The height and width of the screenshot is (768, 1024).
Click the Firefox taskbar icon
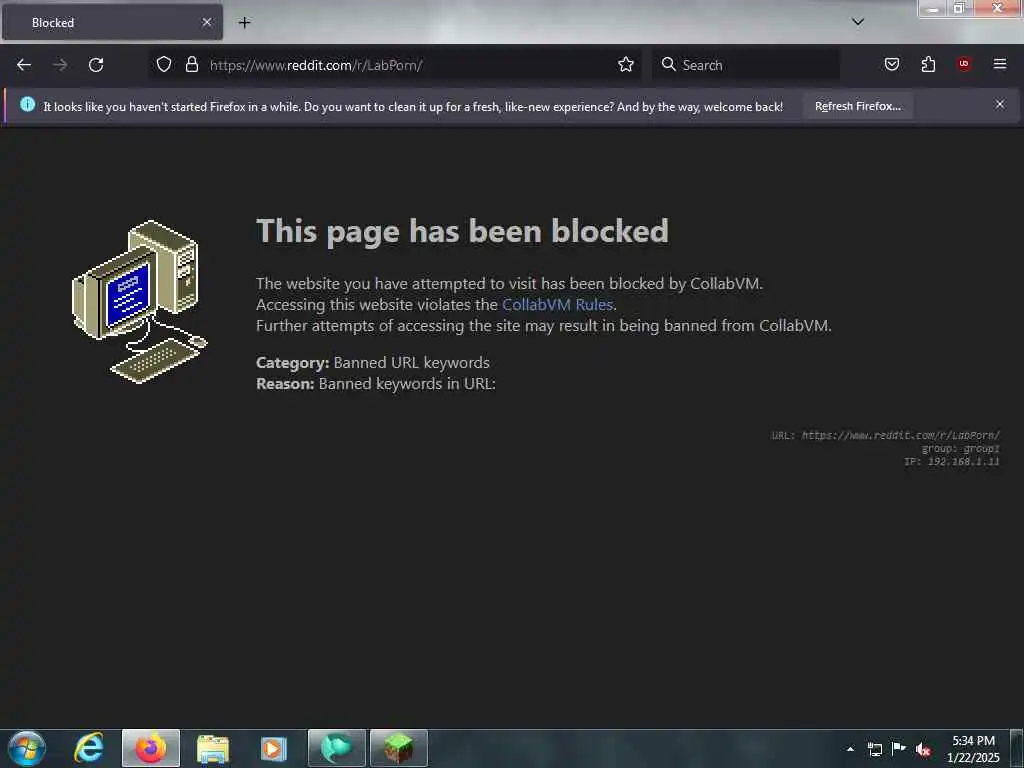151,748
